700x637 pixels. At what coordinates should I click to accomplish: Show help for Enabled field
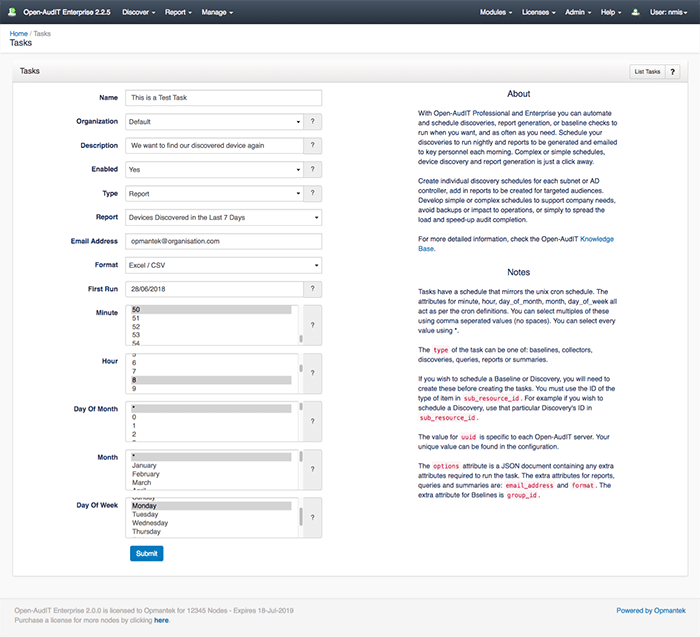312,169
